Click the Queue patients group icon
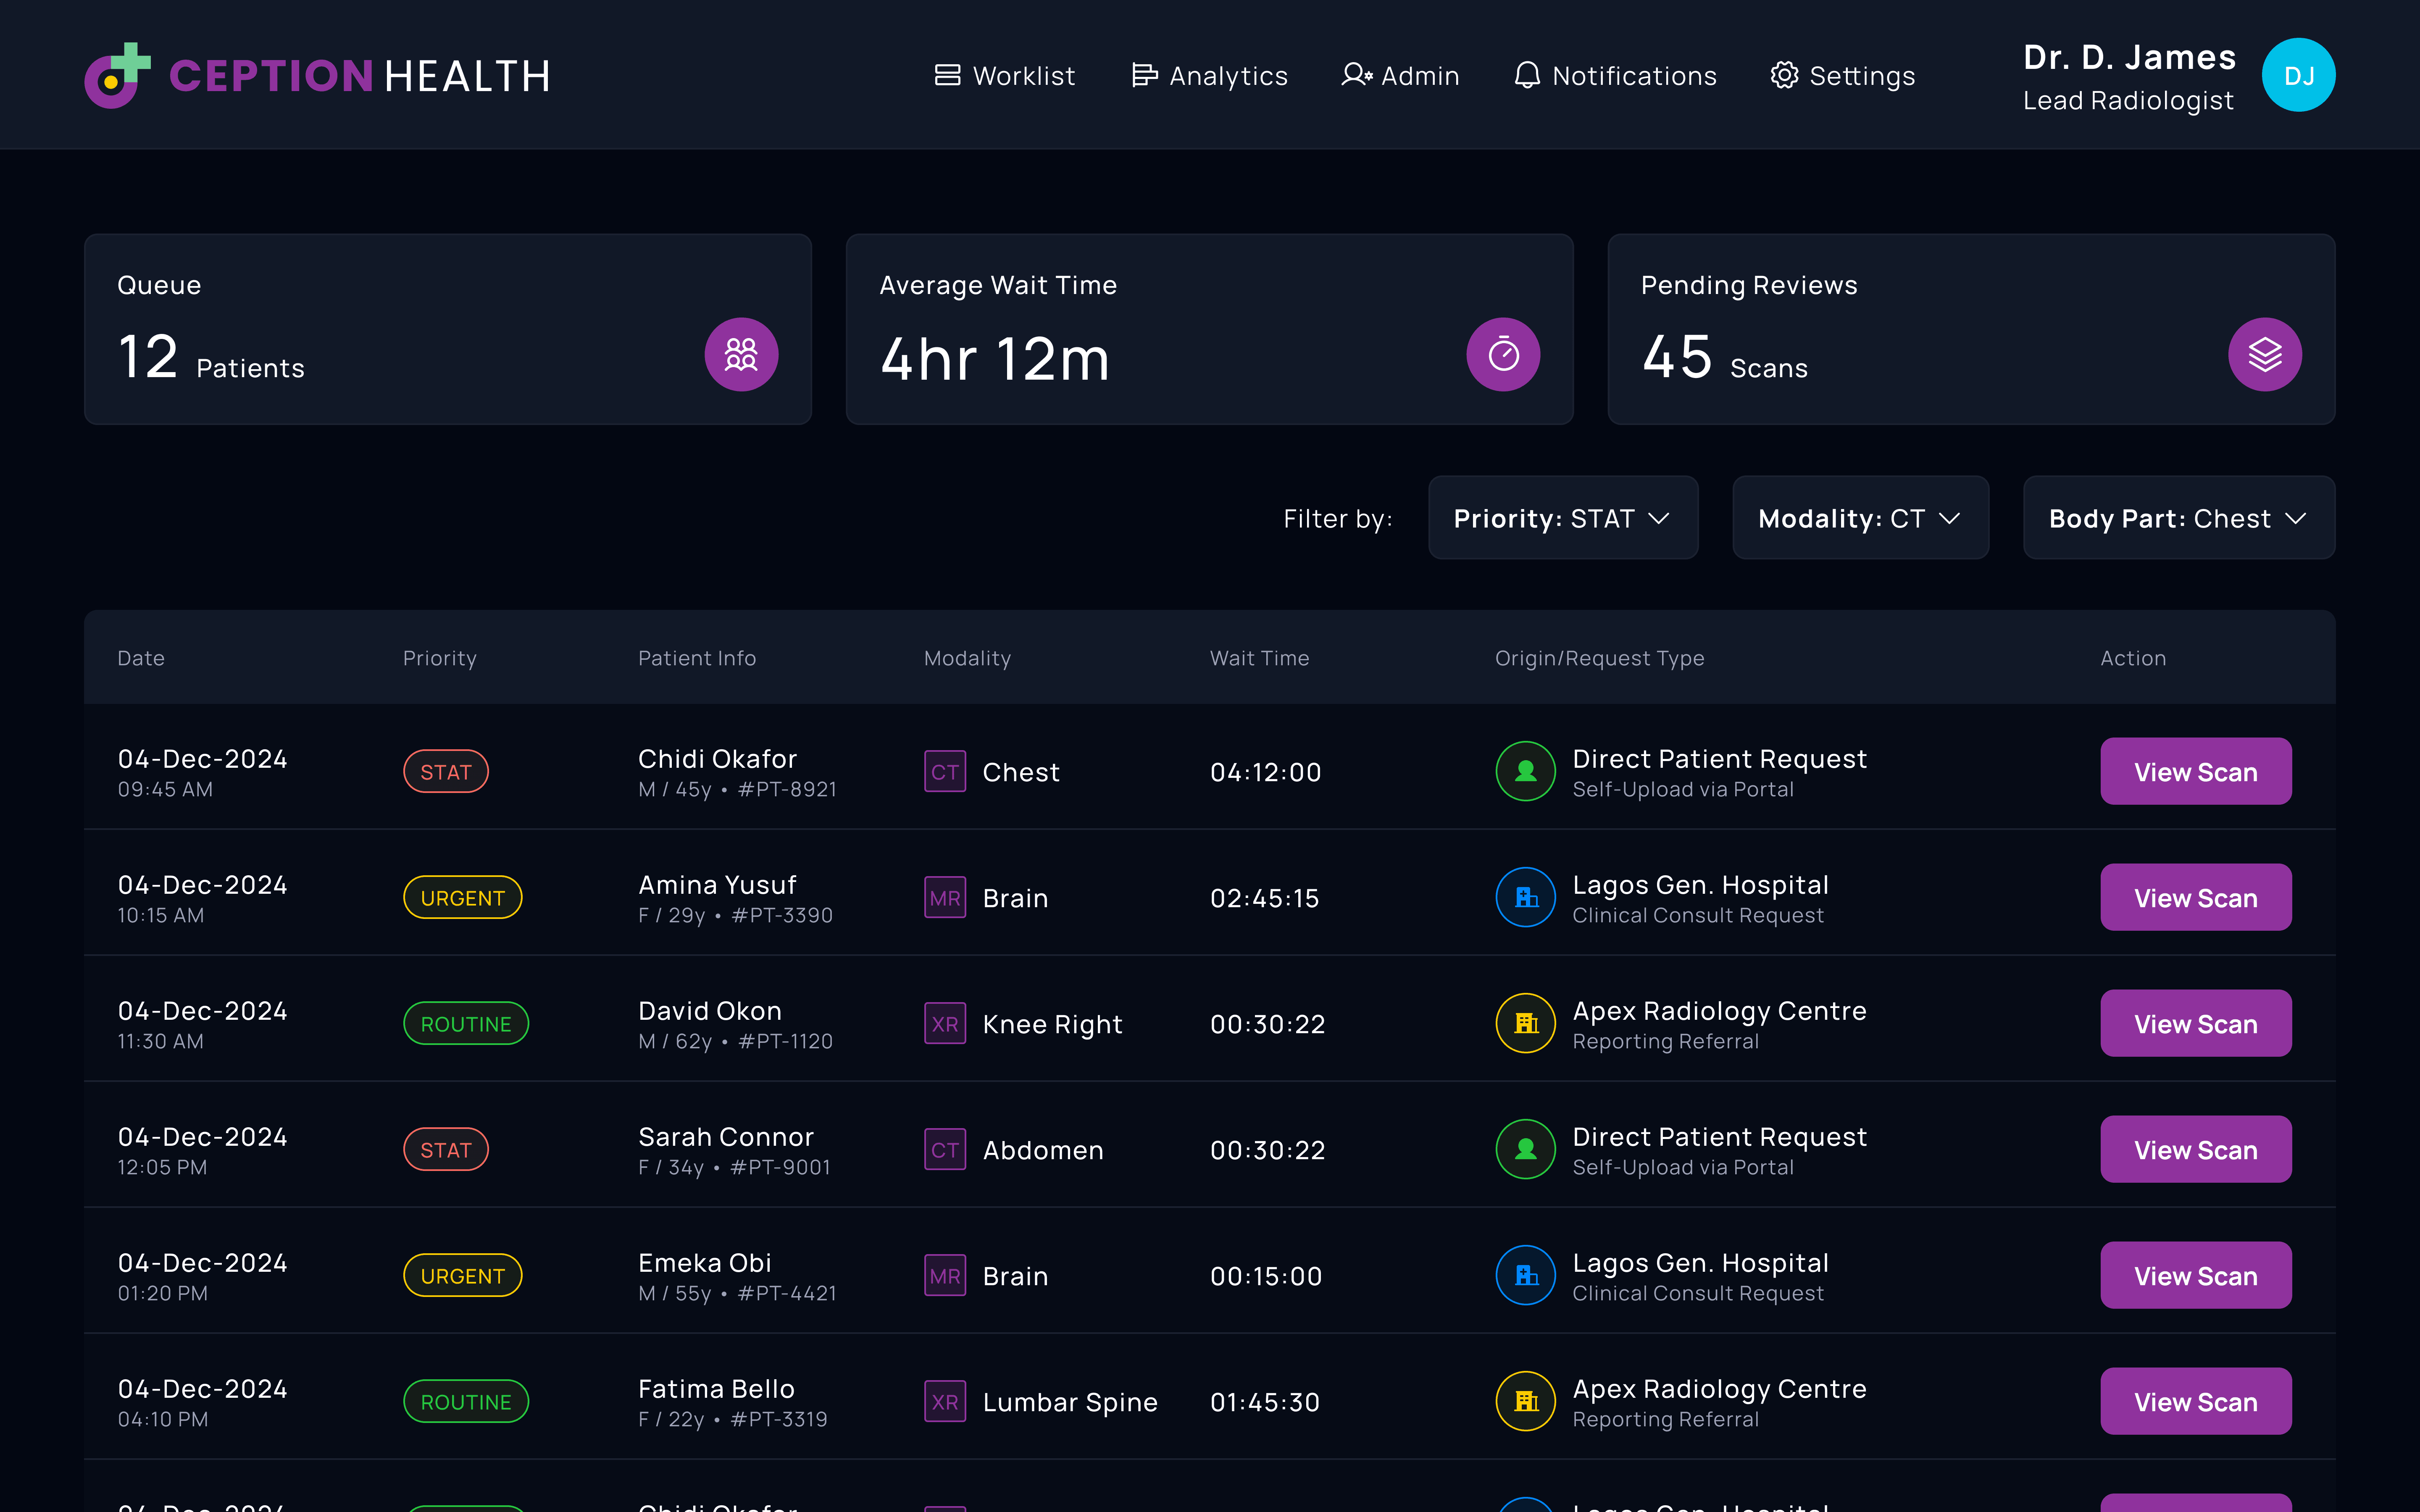This screenshot has width=2420, height=1512. pyautogui.click(x=741, y=354)
